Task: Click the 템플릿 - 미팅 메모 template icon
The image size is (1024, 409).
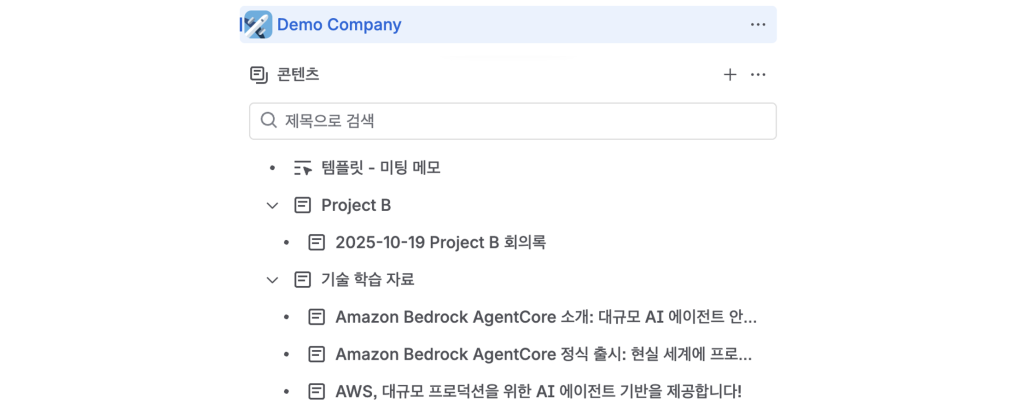Action: click(x=303, y=168)
